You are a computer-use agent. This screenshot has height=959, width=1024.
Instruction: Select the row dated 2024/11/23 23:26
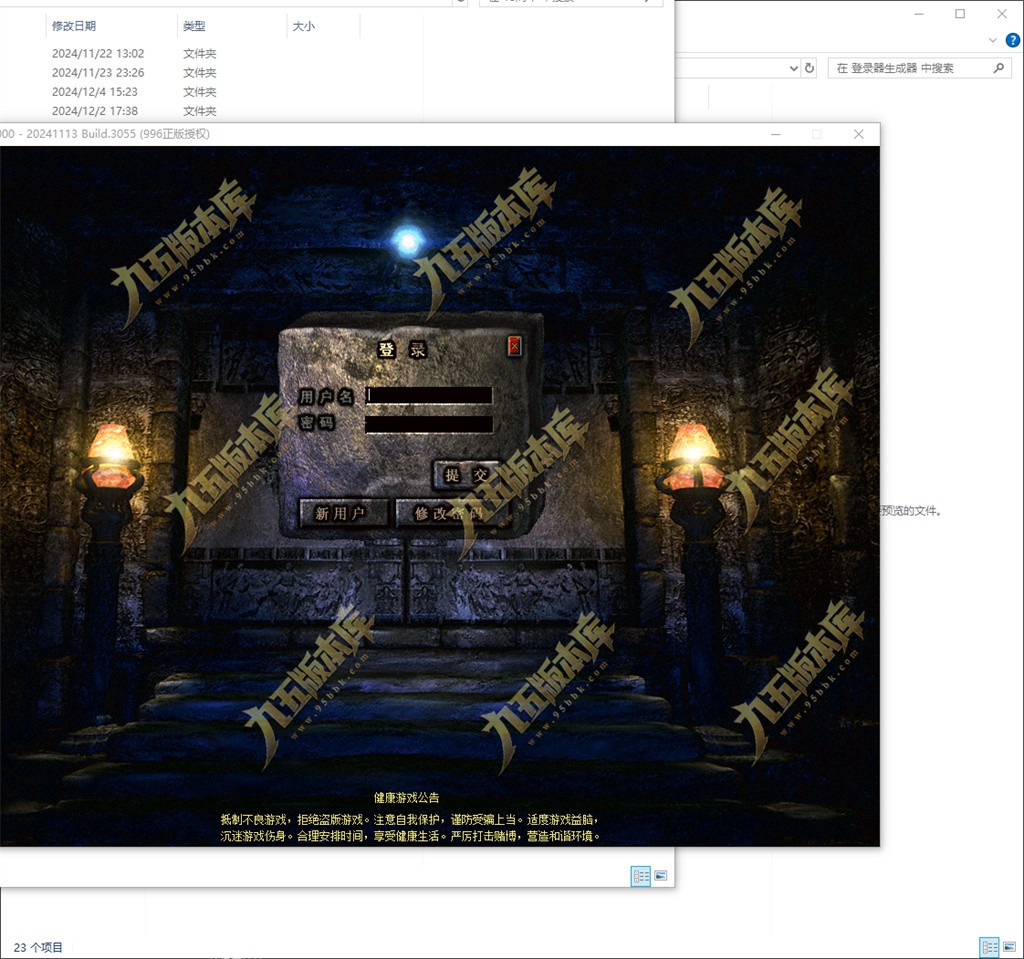pyautogui.click(x=98, y=73)
